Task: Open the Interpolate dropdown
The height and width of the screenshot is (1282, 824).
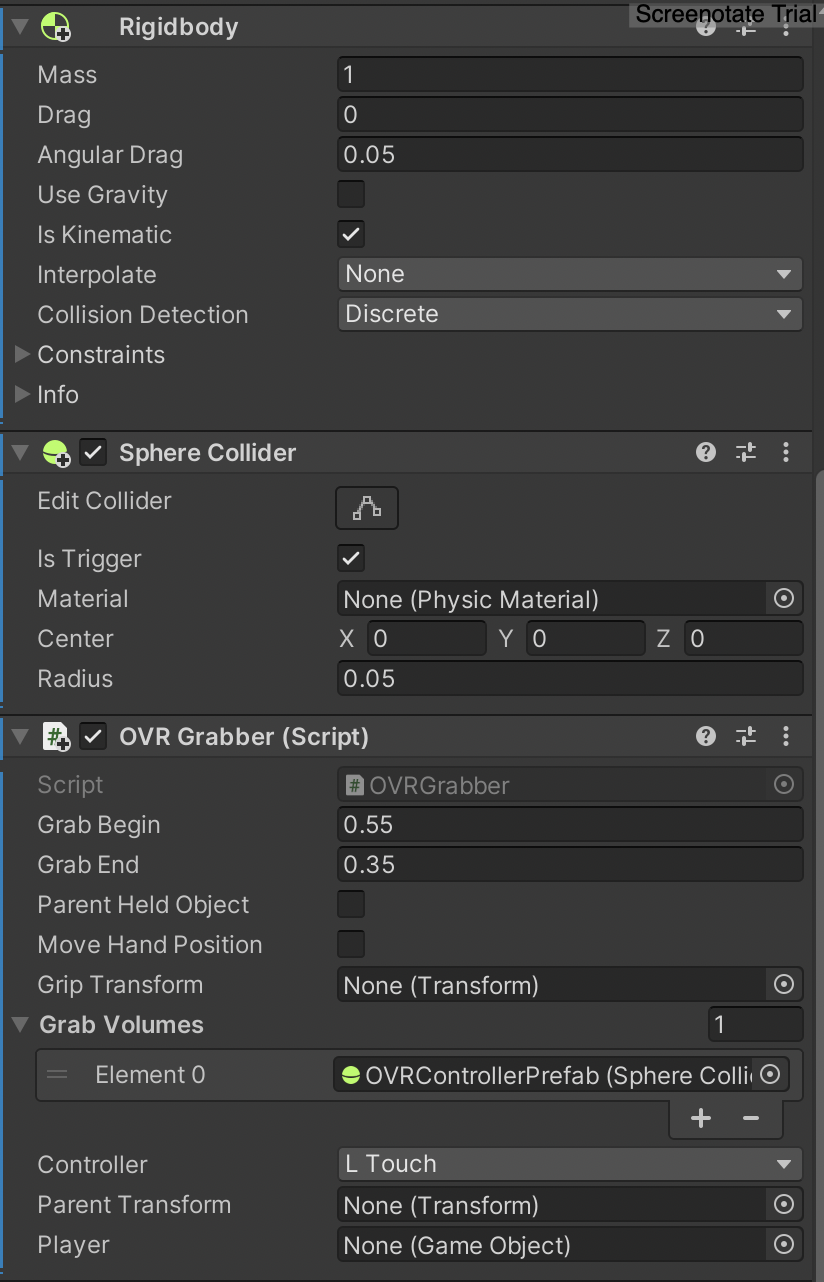Action: coord(570,274)
